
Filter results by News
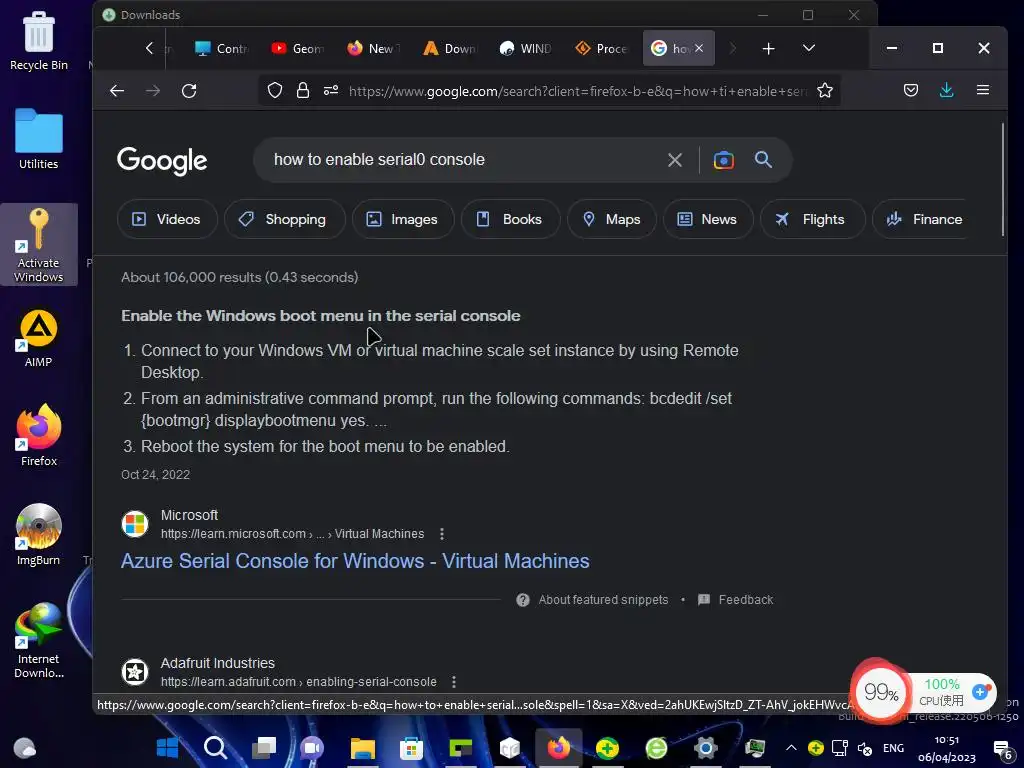coord(709,219)
